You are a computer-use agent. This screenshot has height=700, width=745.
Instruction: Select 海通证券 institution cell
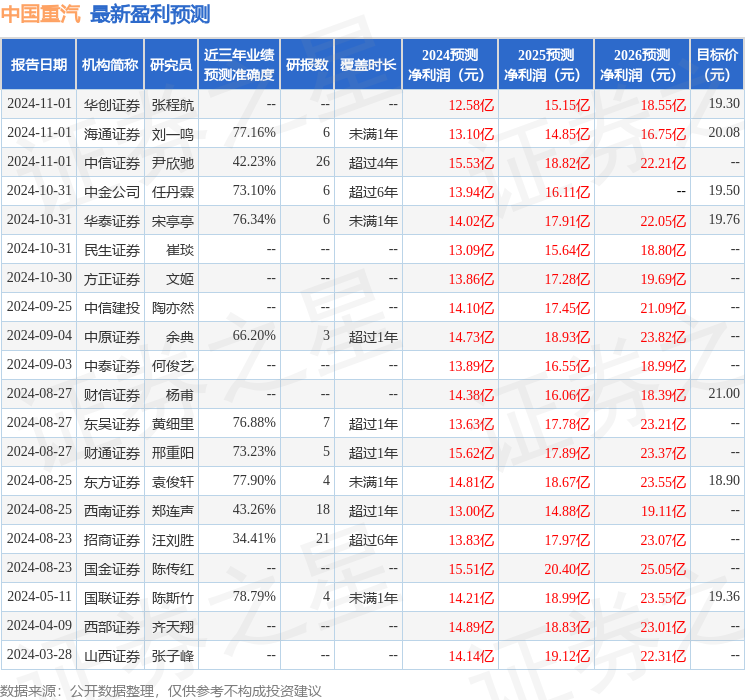point(112,134)
